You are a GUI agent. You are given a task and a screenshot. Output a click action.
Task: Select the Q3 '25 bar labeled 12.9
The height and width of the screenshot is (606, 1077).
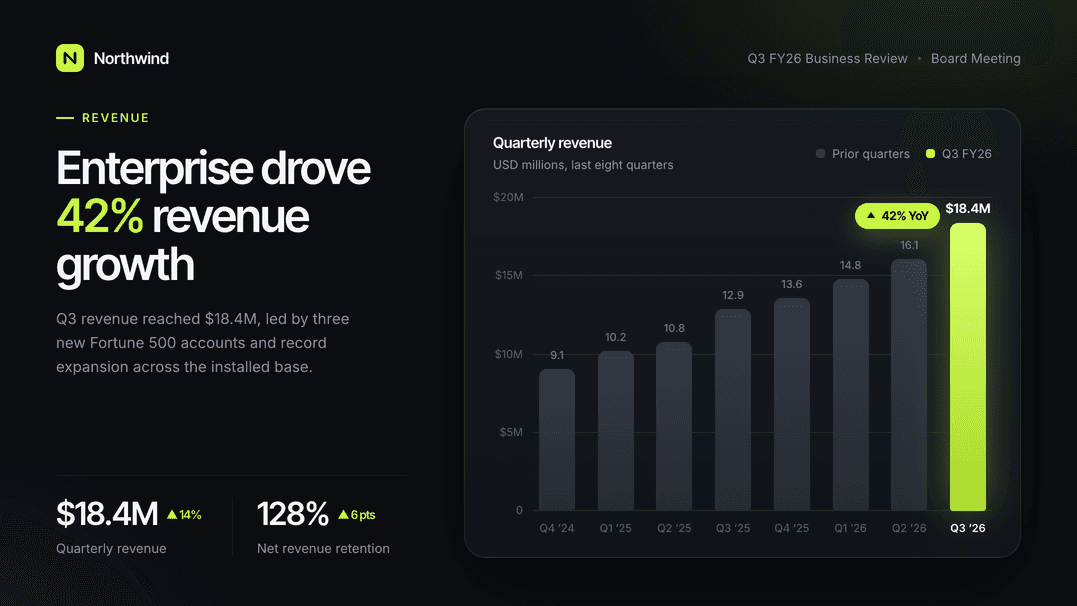(733, 410)
